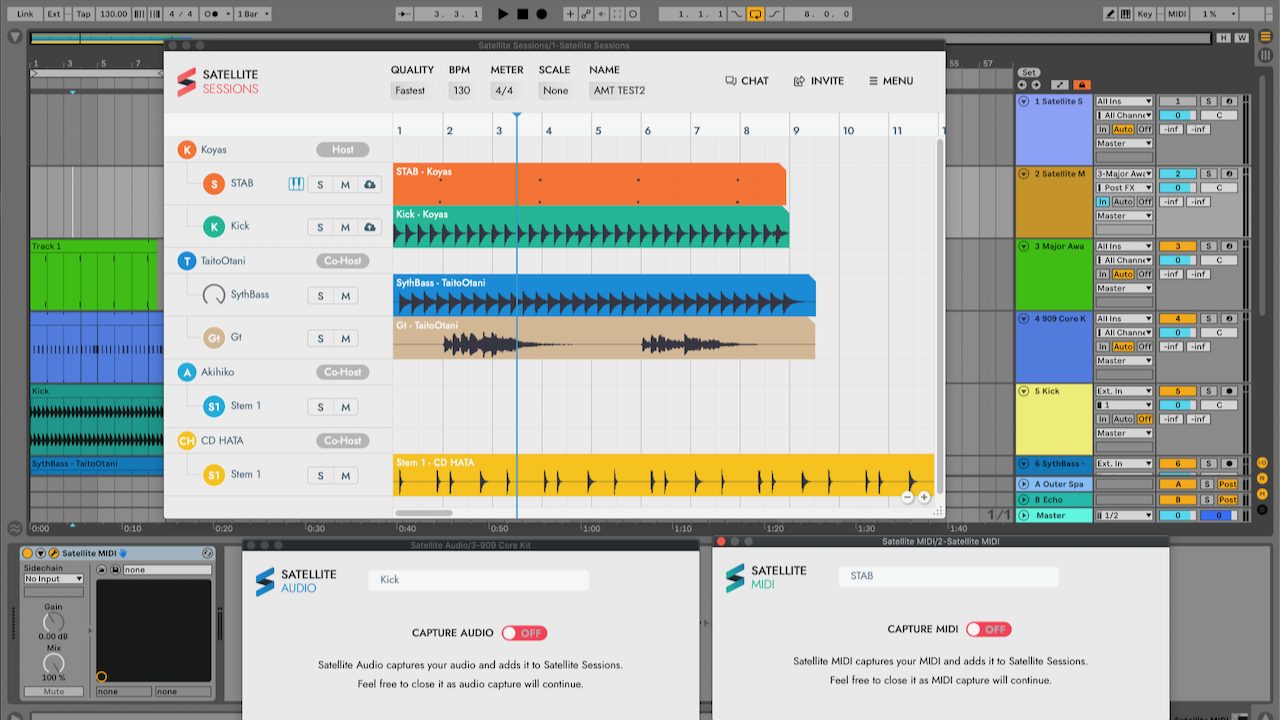Click the SythBass loading spinner icon

point(214,295)
